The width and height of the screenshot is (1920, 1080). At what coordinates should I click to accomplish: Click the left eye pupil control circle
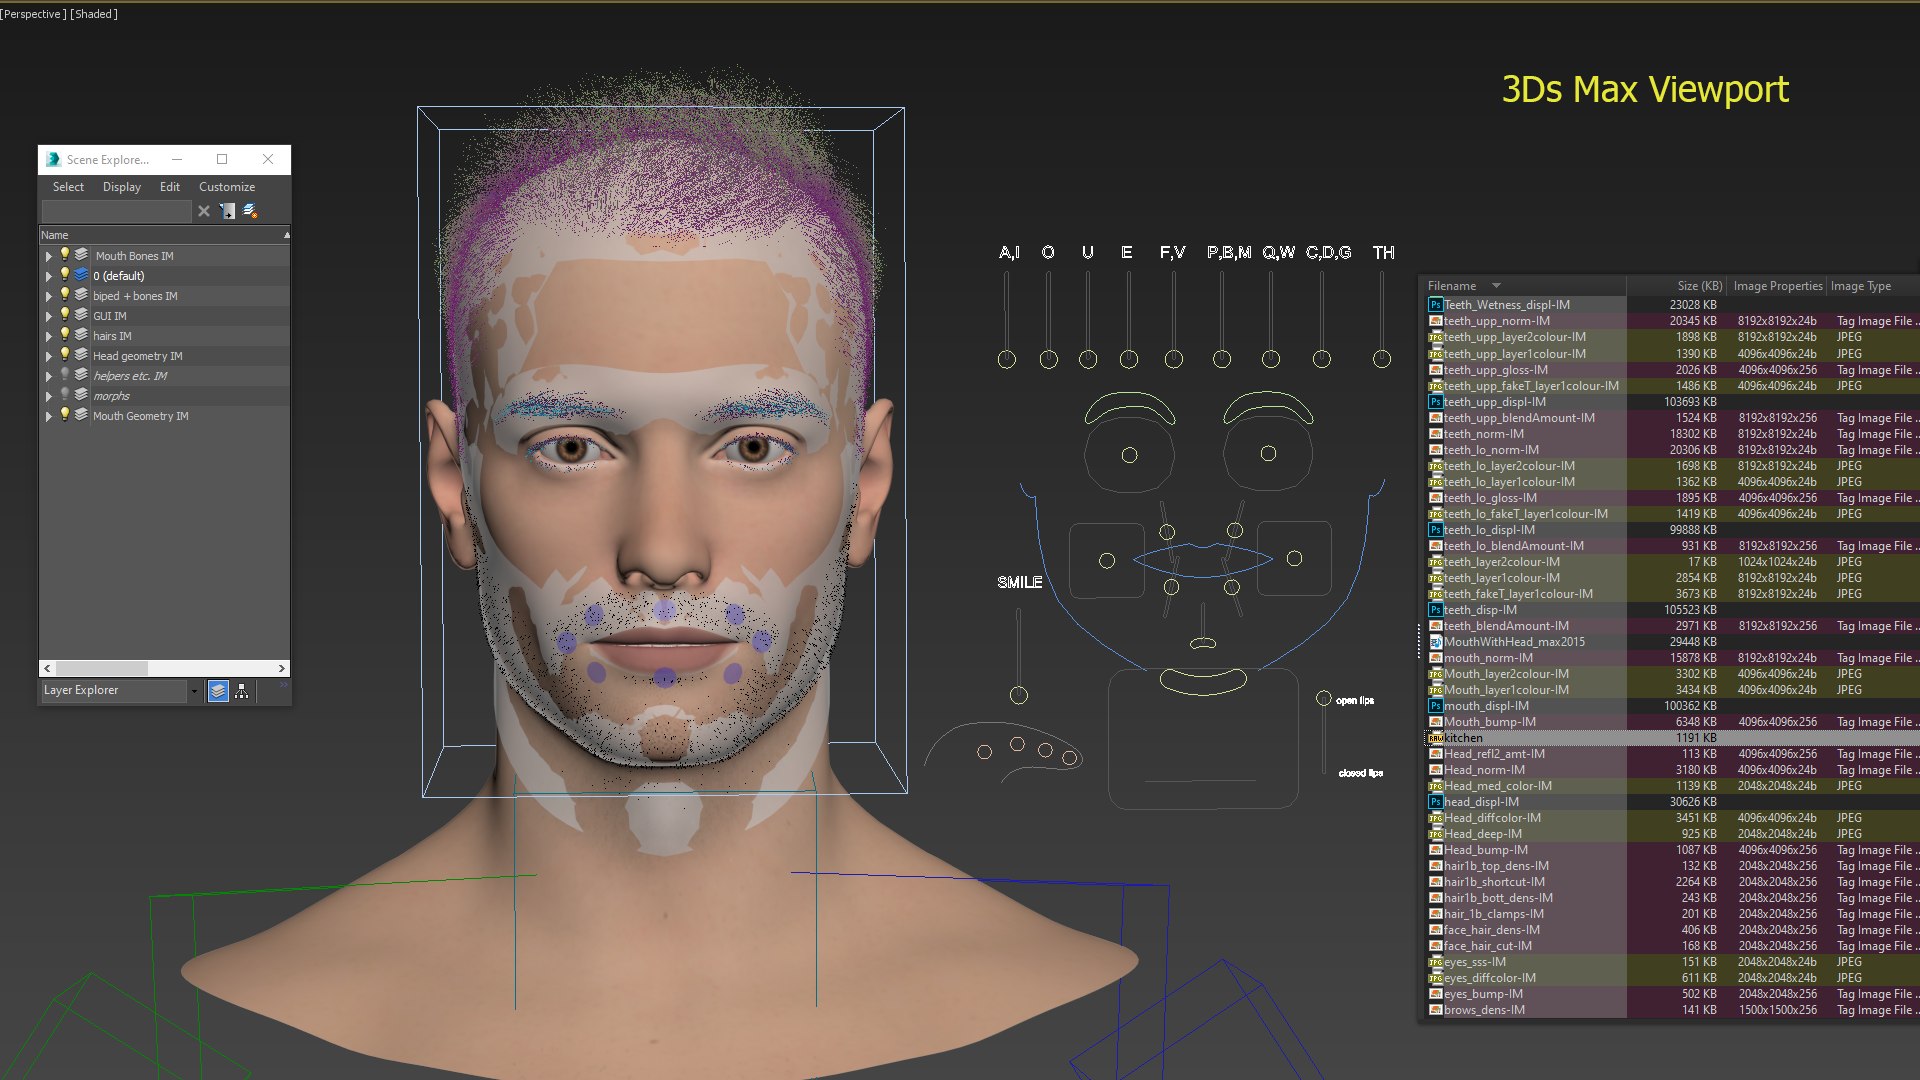[x=1129, y=455]
